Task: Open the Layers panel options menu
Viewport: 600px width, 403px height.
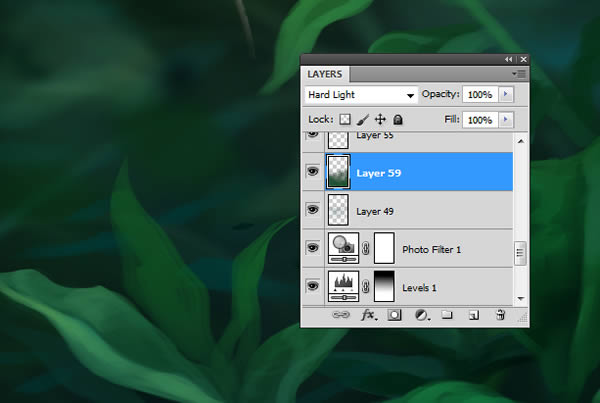Action: click(x=519, y=73)
